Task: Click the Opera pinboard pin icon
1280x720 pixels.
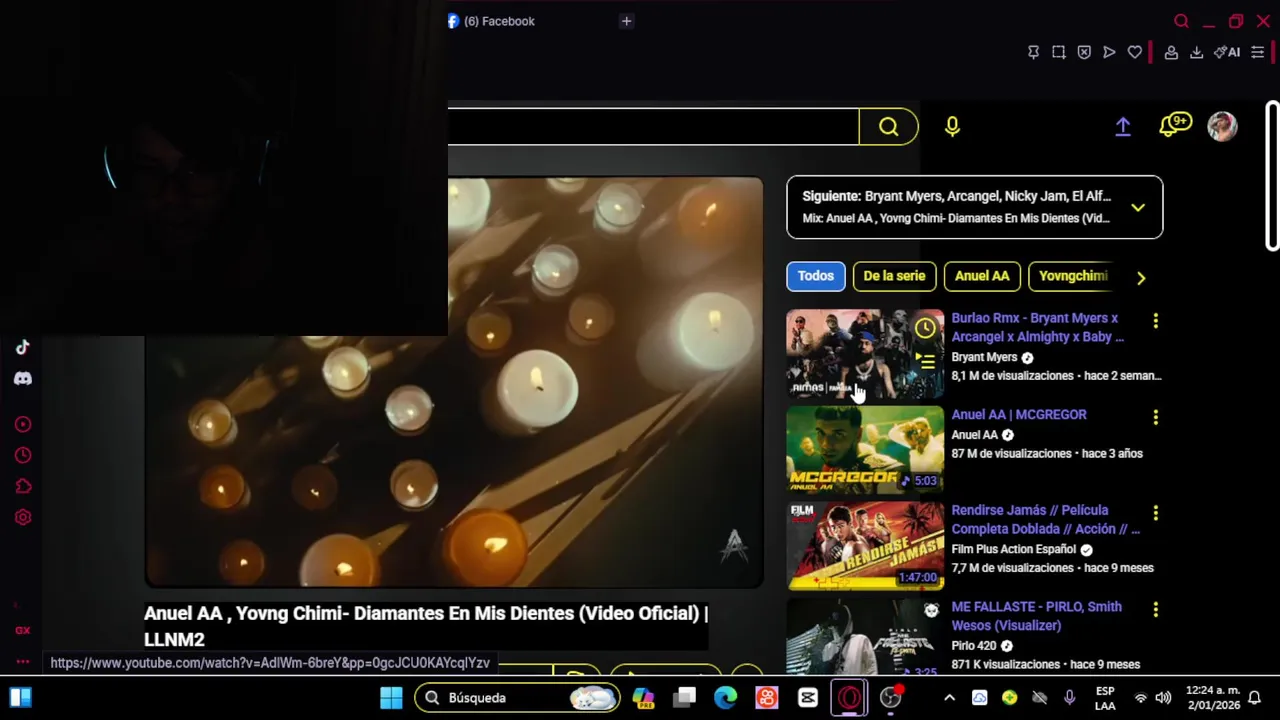Action: [1033, 52]
